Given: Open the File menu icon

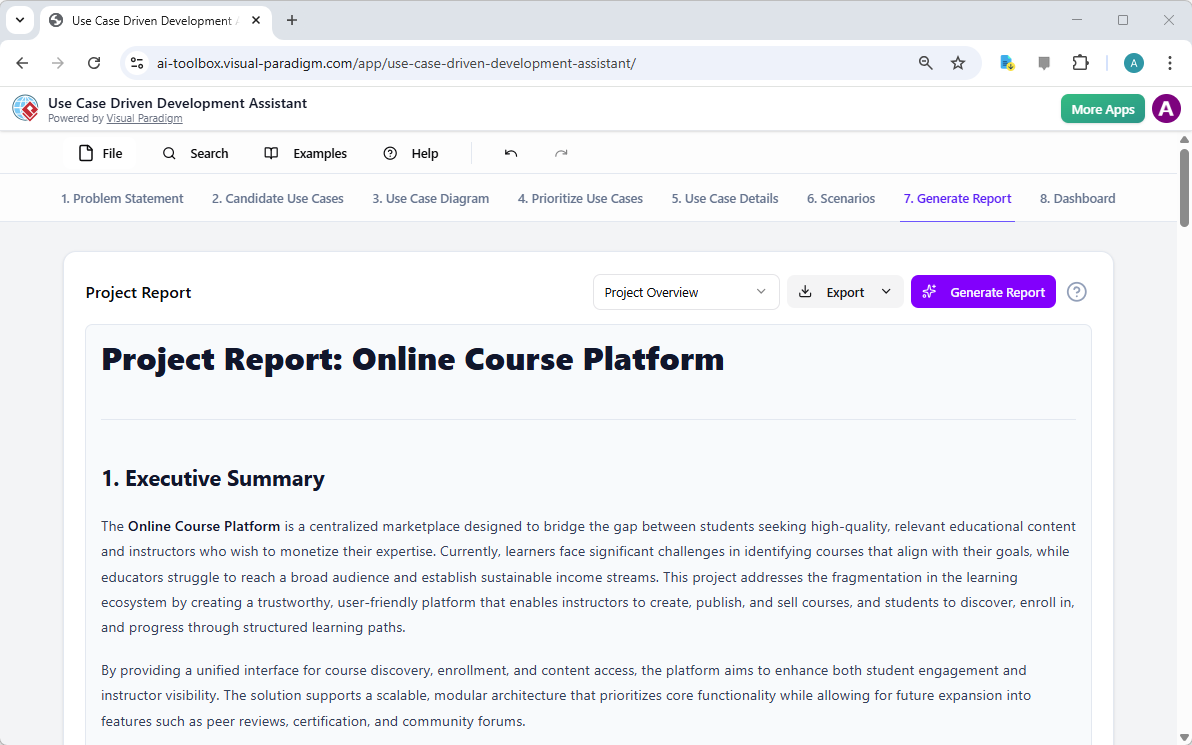Looking at the screenshot, I should click(x=88, y=153).
